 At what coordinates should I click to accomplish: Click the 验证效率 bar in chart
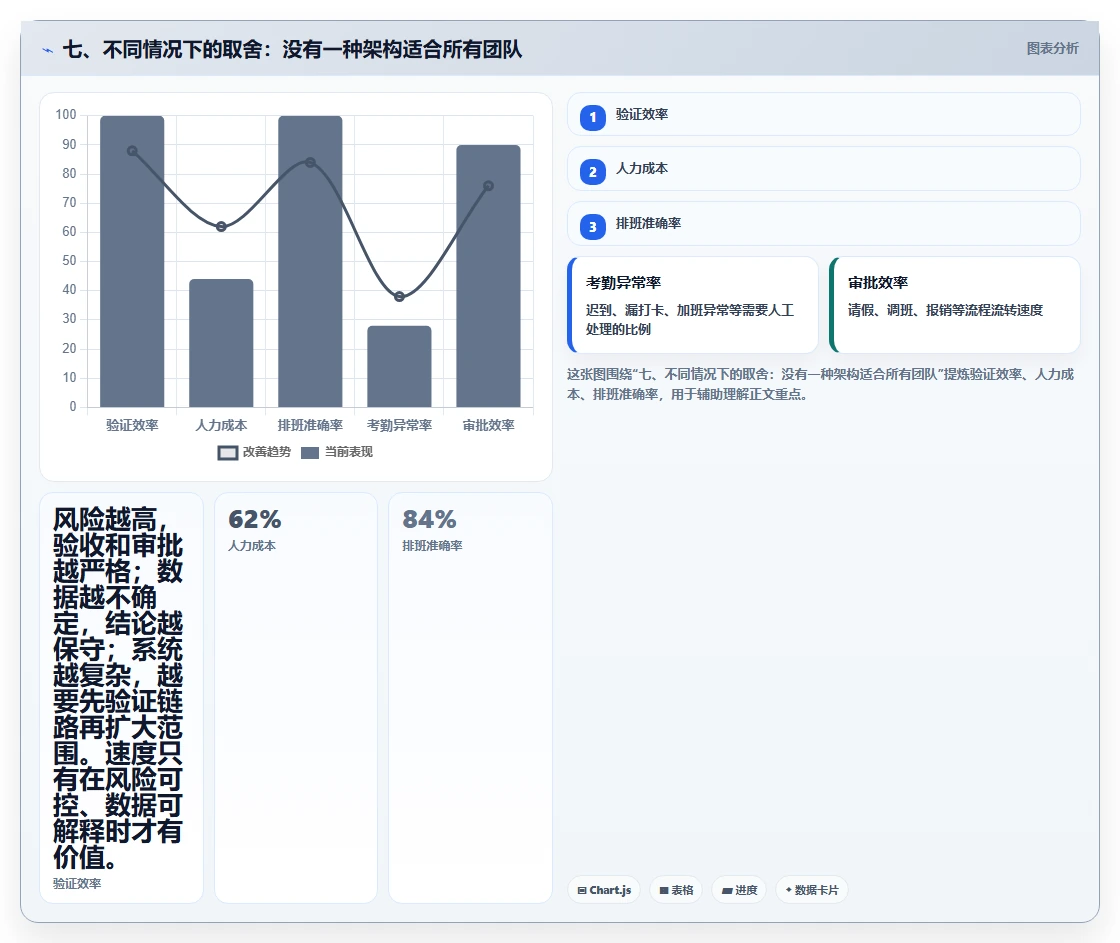tap(132, 261)
